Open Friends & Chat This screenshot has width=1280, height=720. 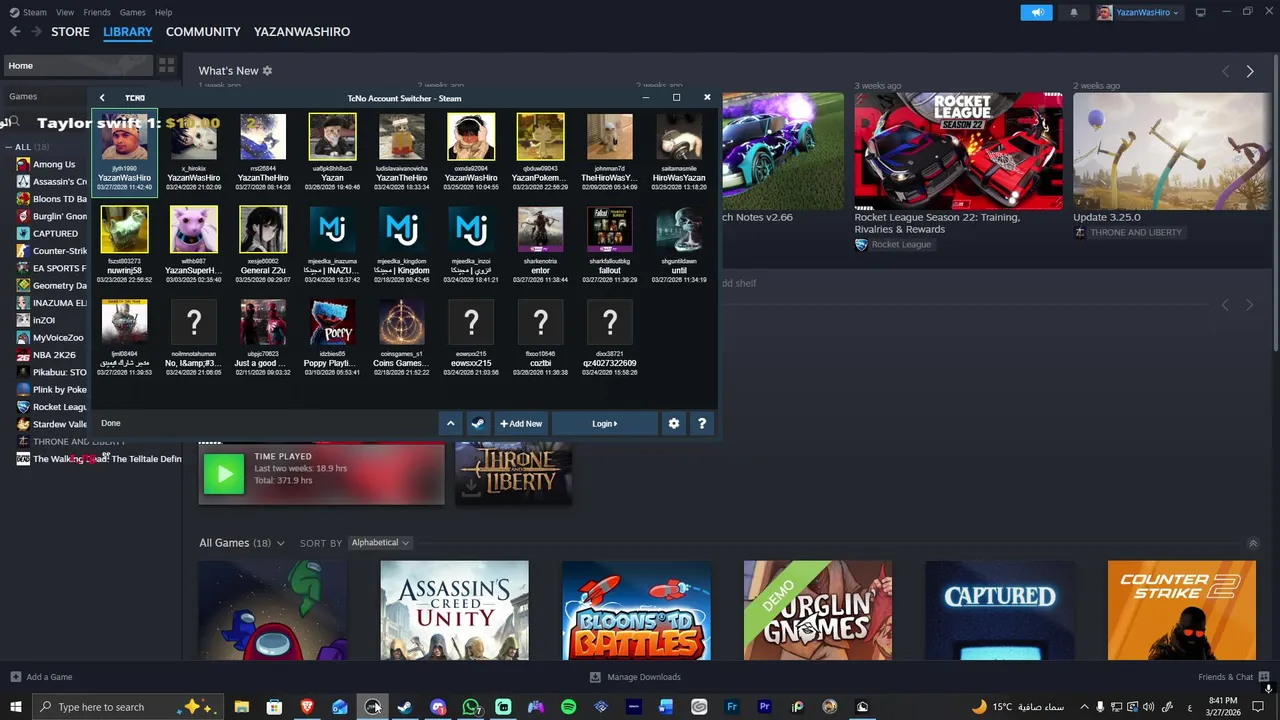(1232, 677)
